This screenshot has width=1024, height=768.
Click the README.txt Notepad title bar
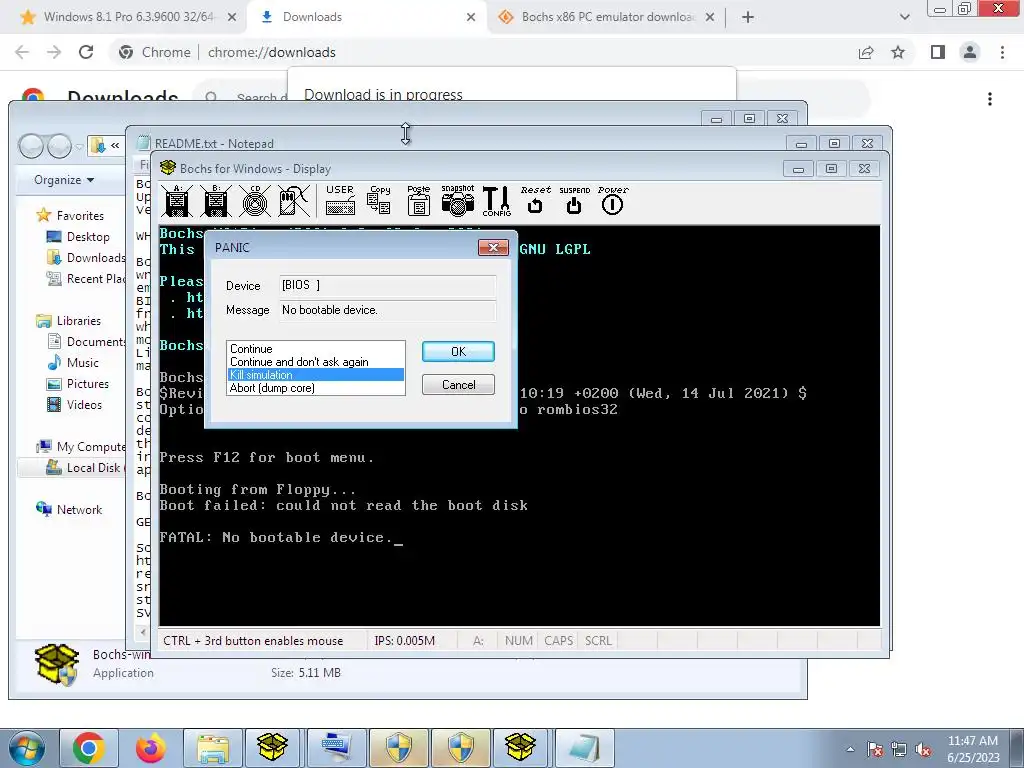[x=457, y=144]
